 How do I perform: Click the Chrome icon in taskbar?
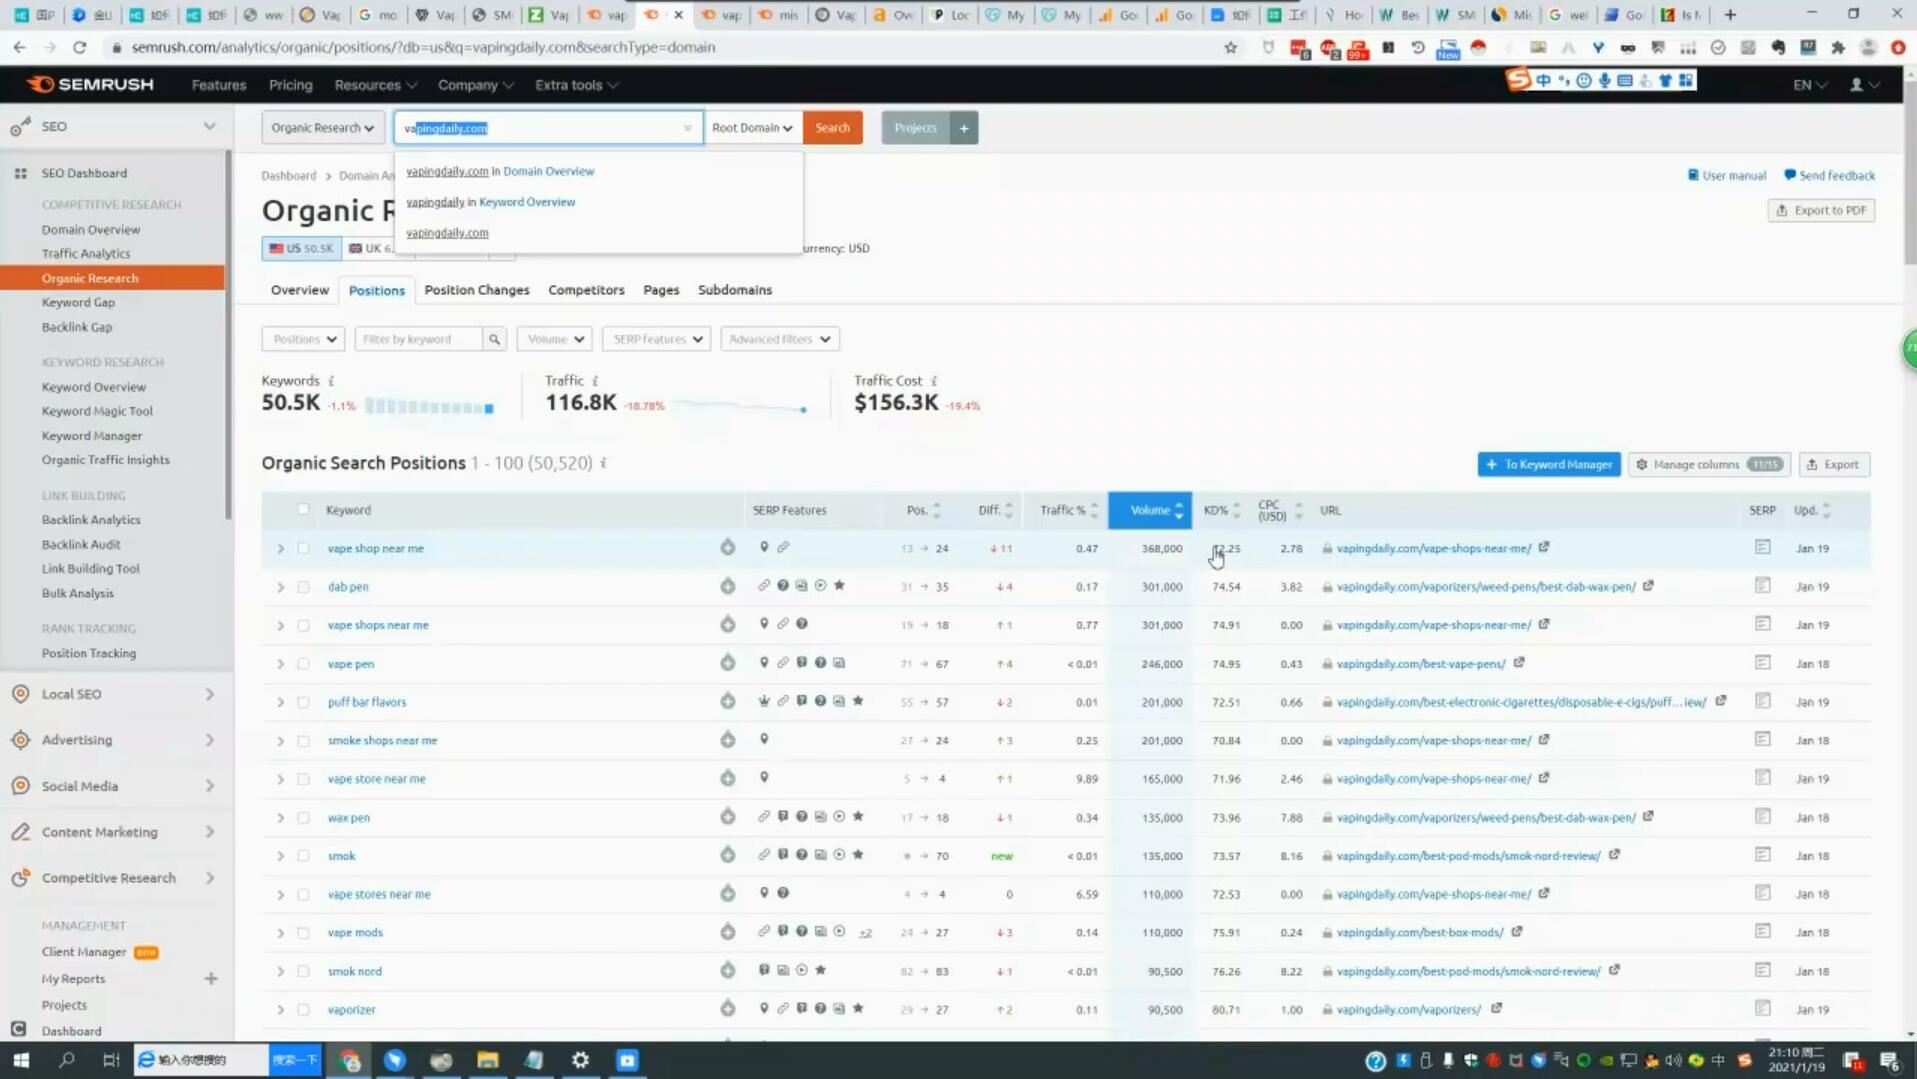coord(349,1060)
